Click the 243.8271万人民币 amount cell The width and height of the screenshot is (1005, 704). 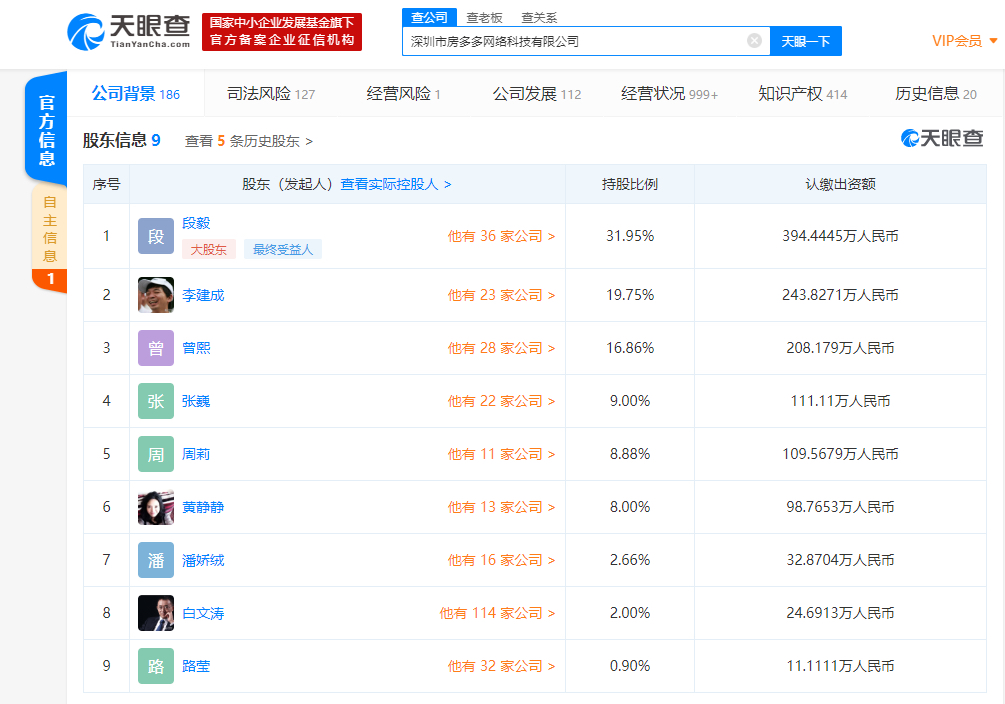(840, 295)
